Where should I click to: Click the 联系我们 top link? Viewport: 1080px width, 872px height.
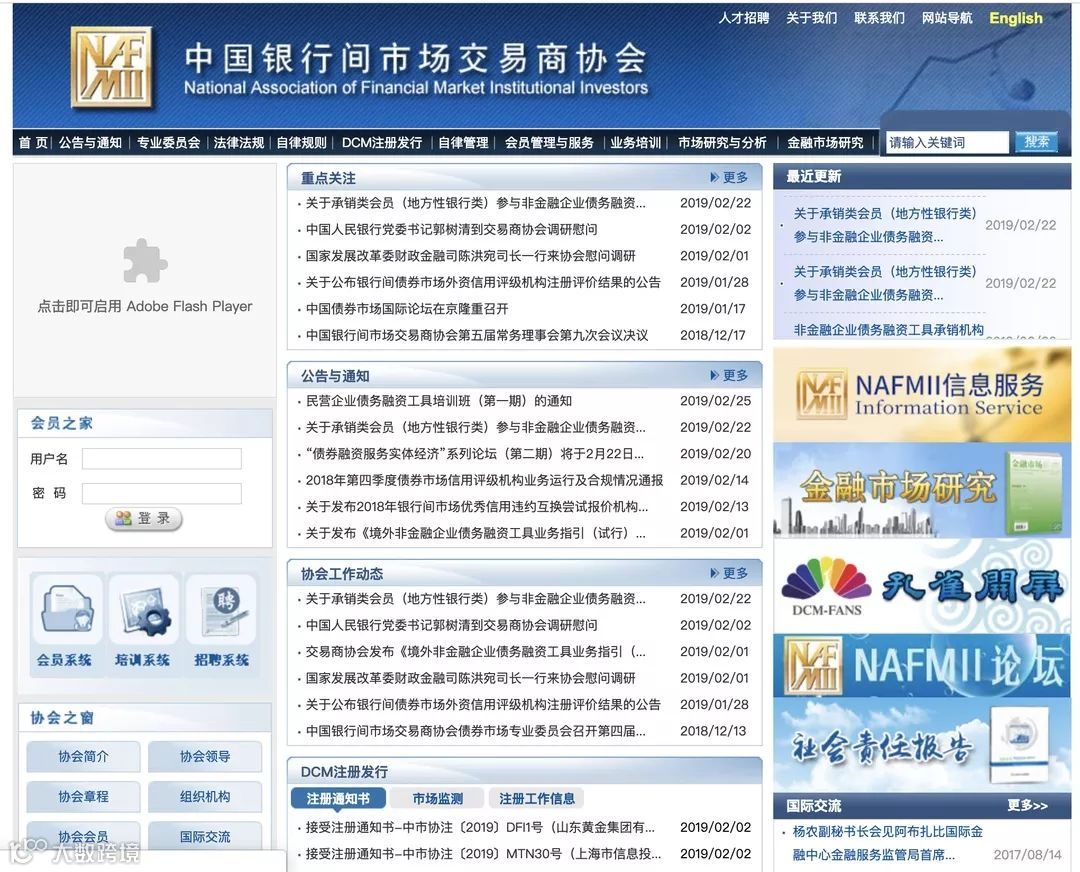coord(880,18)
